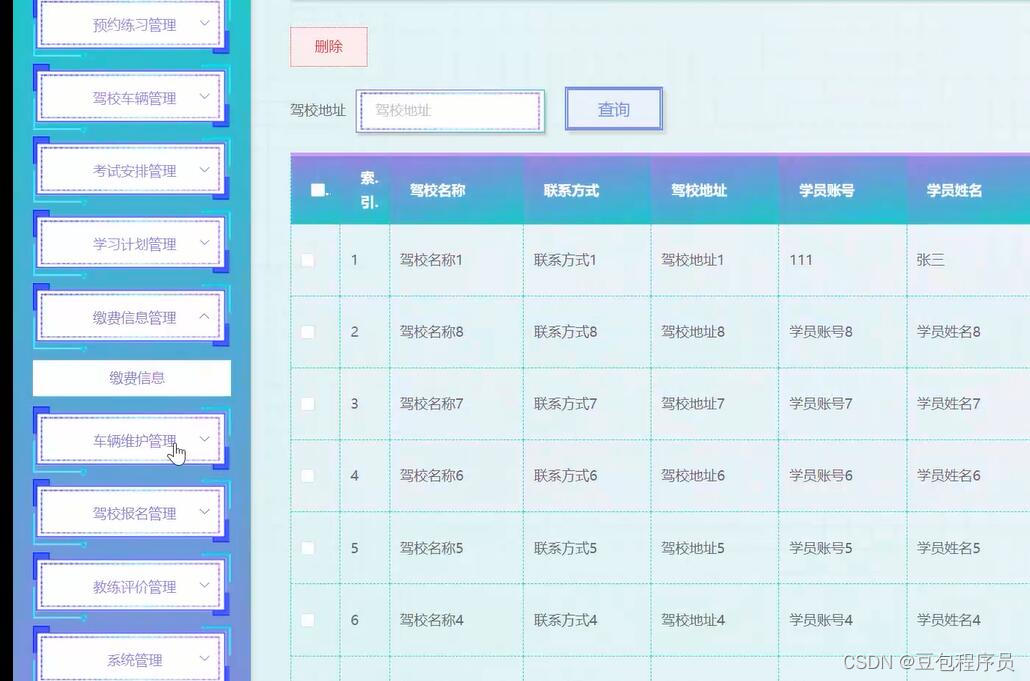Click inside the 驾校地址 input field

[x=449, y=111]
